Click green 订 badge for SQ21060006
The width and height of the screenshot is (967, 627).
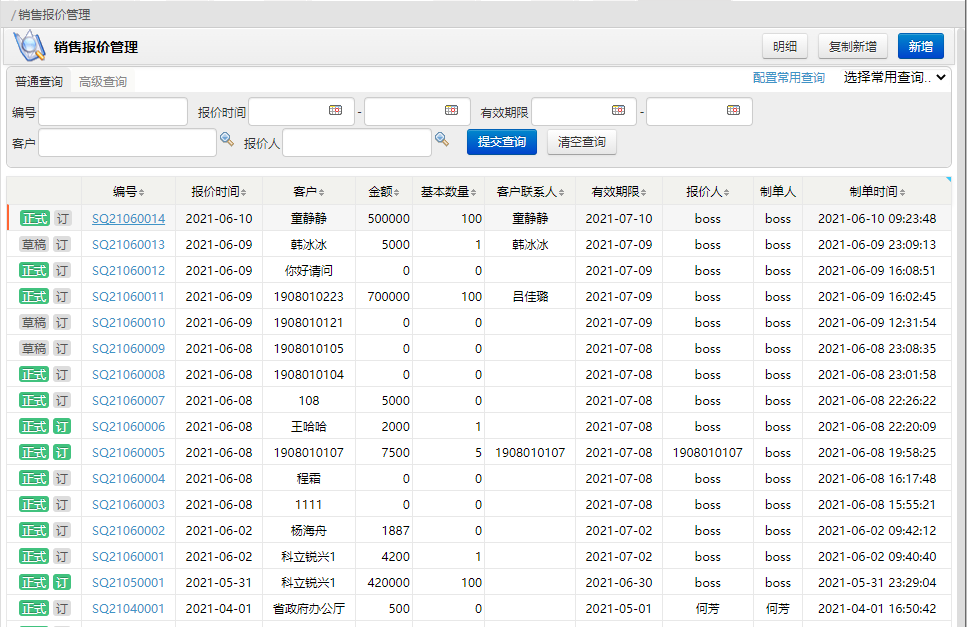coord(62,426)
